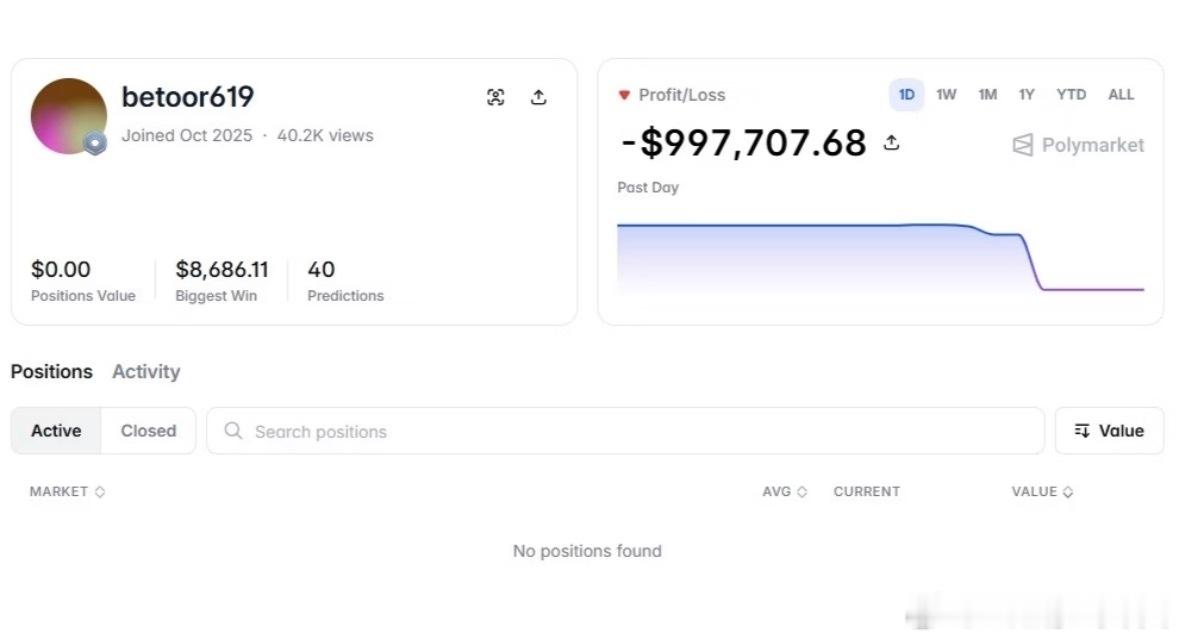Sort by the AVG column
The width and height of the screenshot is (1179, 641).
784,491
